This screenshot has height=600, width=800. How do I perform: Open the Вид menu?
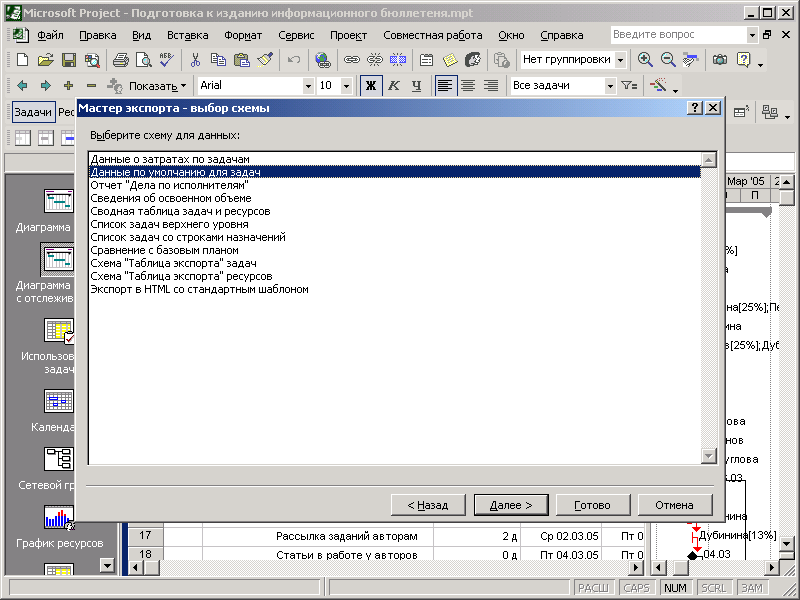tap(141, 35)
